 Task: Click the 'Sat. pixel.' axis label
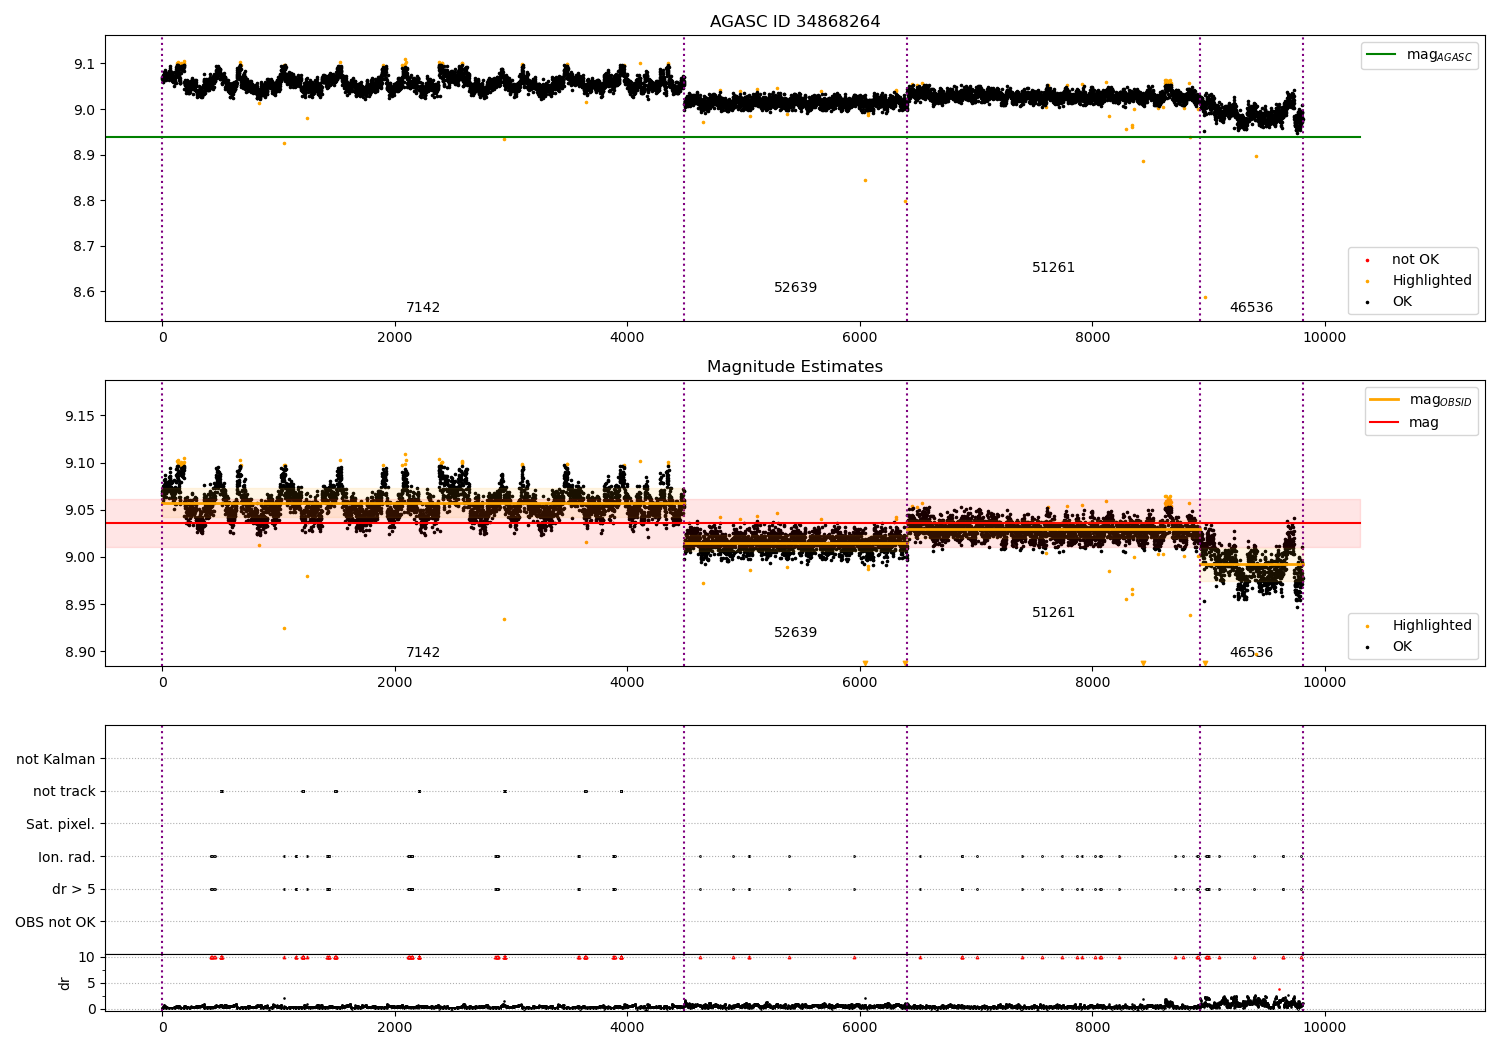pos(61,825)
